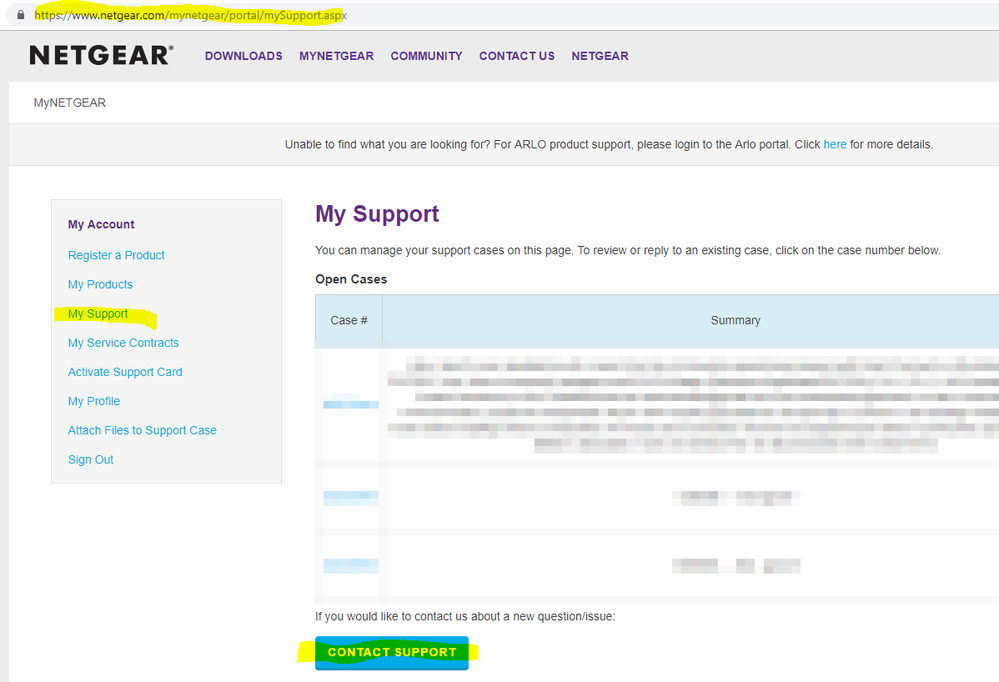Open the MYNETGEAR menu
999x682 pixels.
coord(336,56)
